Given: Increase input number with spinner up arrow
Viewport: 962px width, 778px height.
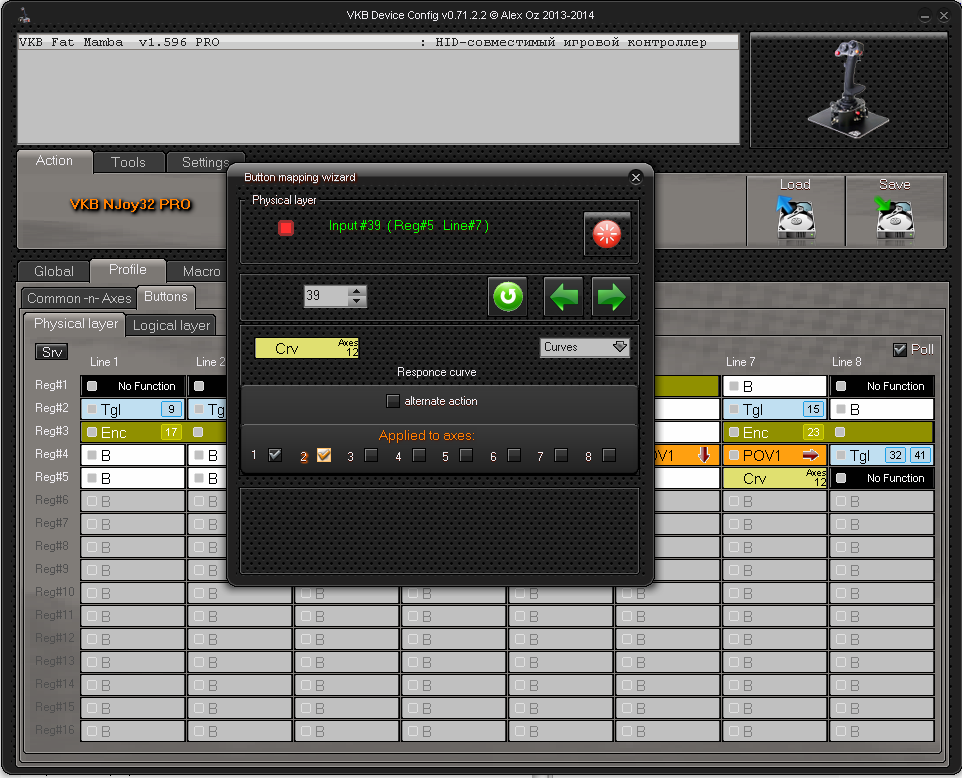Looking at the screenshot, I should [356, 291].
